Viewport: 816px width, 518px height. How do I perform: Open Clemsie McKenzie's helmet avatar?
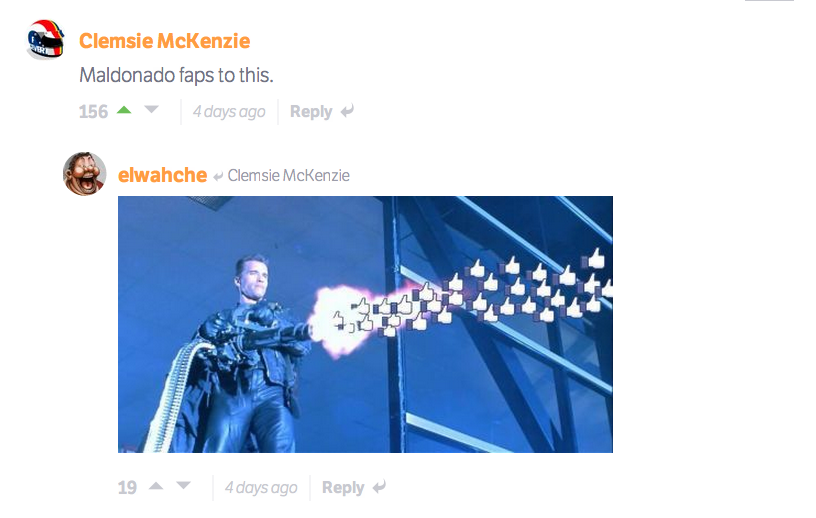point(45,40)
